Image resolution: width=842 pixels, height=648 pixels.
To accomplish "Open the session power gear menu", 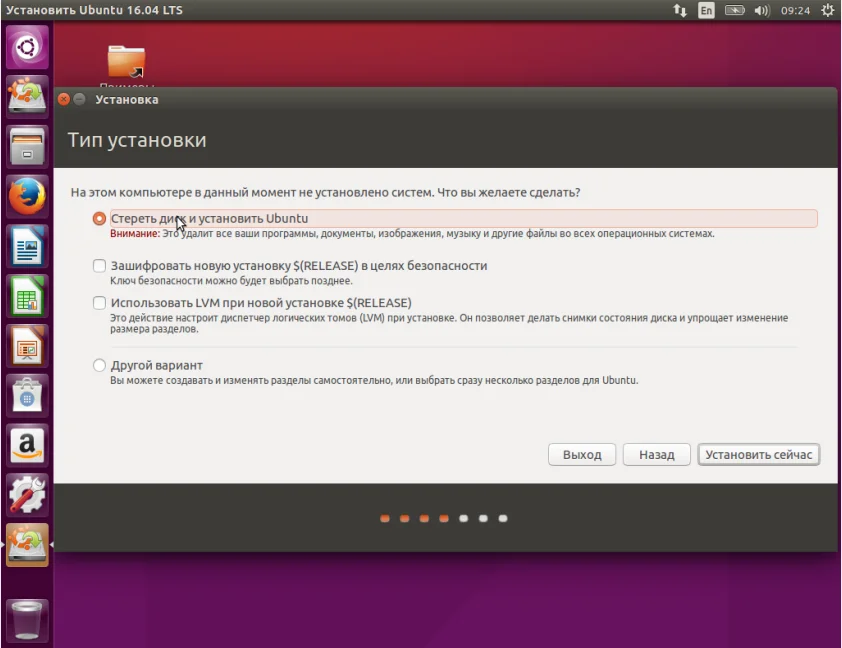I will (x=828, y=10).
